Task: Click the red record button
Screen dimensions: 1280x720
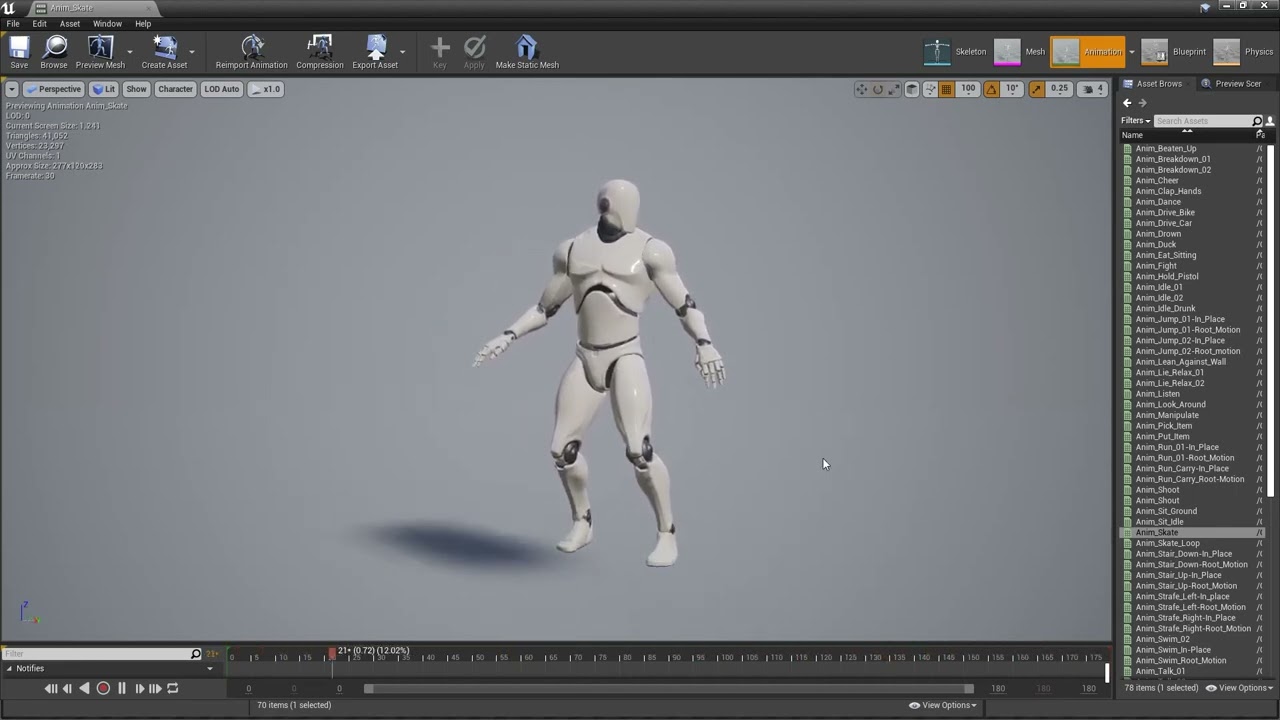Action: (103, 688)
